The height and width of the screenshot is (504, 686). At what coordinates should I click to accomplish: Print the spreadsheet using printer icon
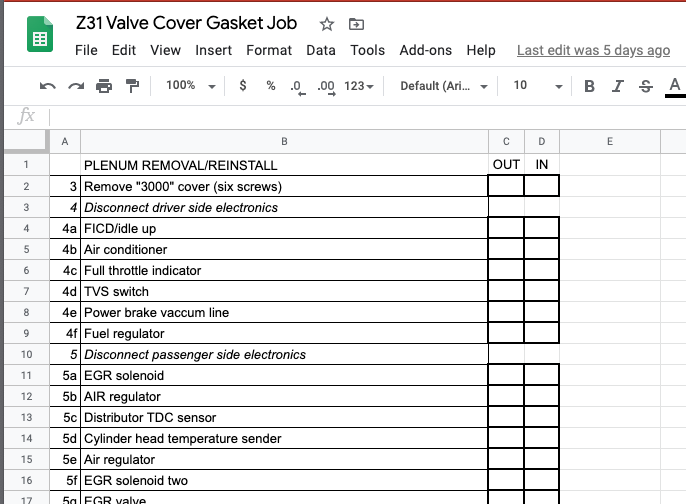tap(103, 87)
